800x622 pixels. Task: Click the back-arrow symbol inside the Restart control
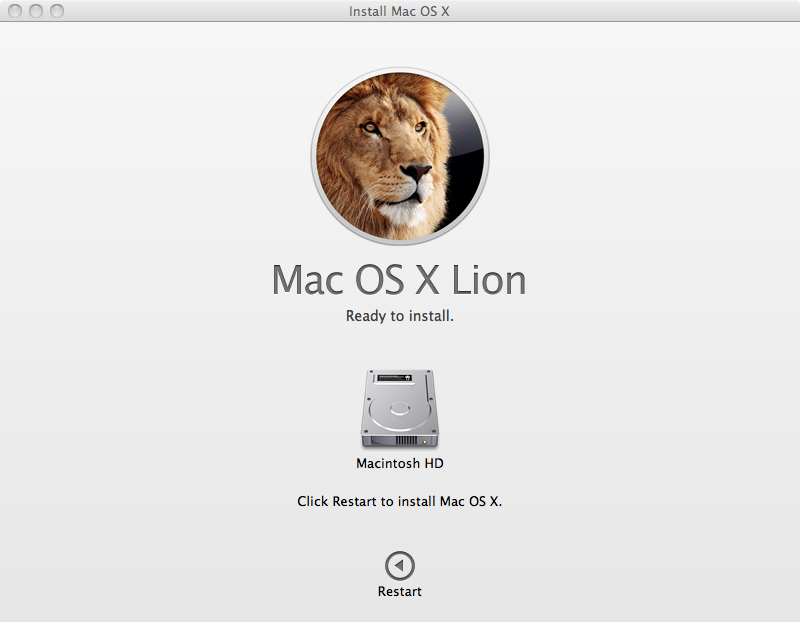pos(400,564)
